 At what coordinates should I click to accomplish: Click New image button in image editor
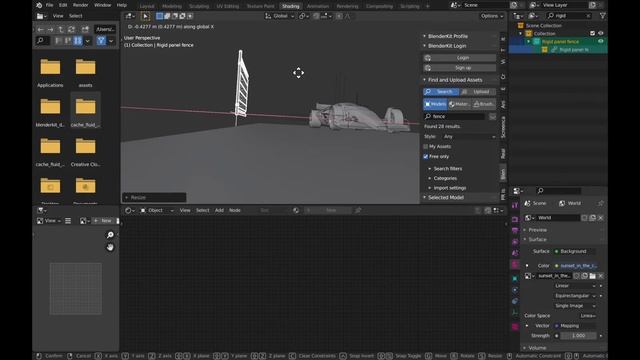click(104, 221)
